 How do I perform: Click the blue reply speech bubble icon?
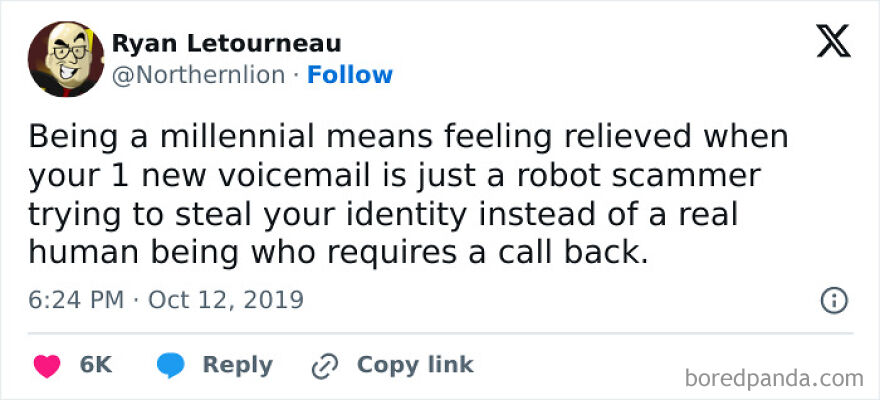click(170, 365)
